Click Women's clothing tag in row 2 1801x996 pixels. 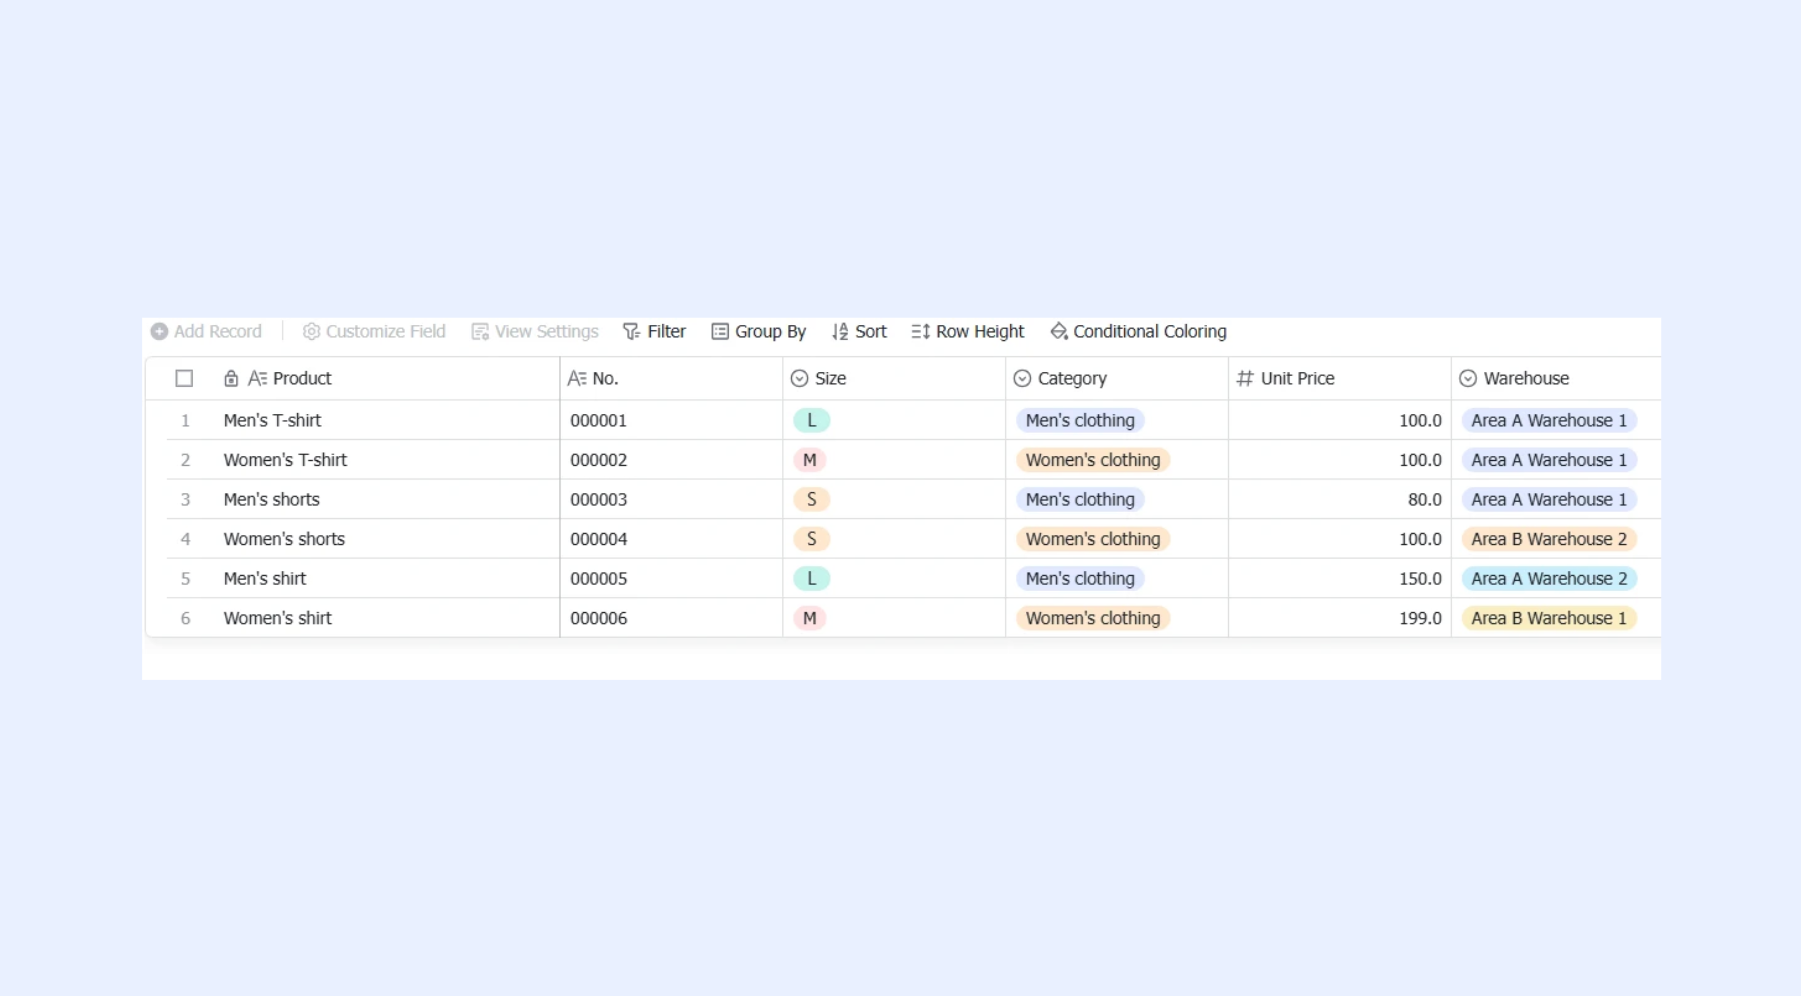[1093, 460]
